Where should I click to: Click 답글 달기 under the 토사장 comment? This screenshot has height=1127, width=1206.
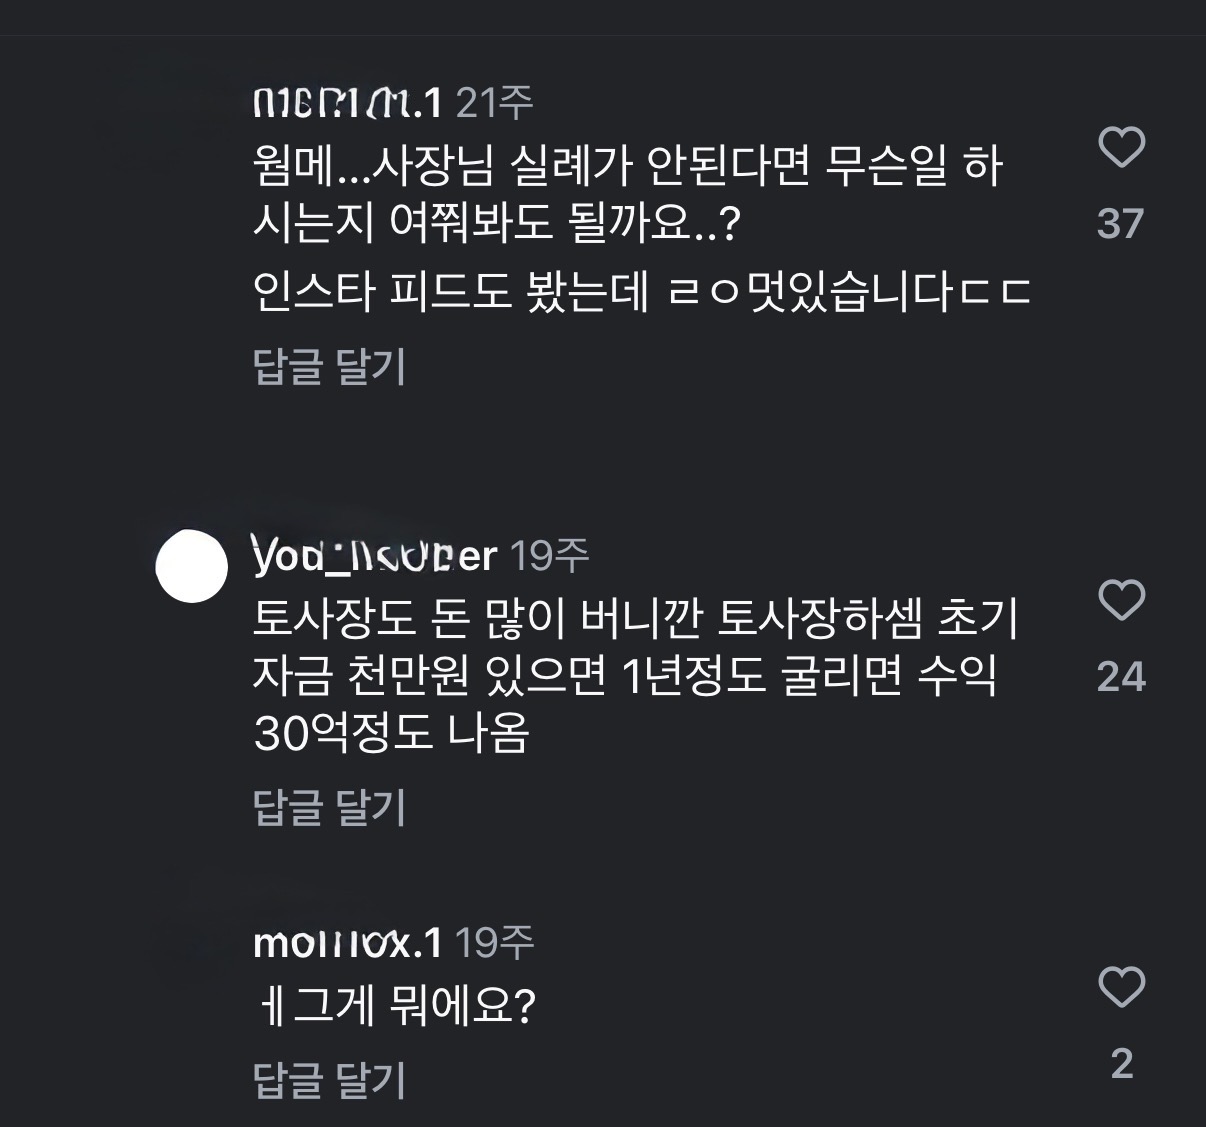click(x=329, y=807)
